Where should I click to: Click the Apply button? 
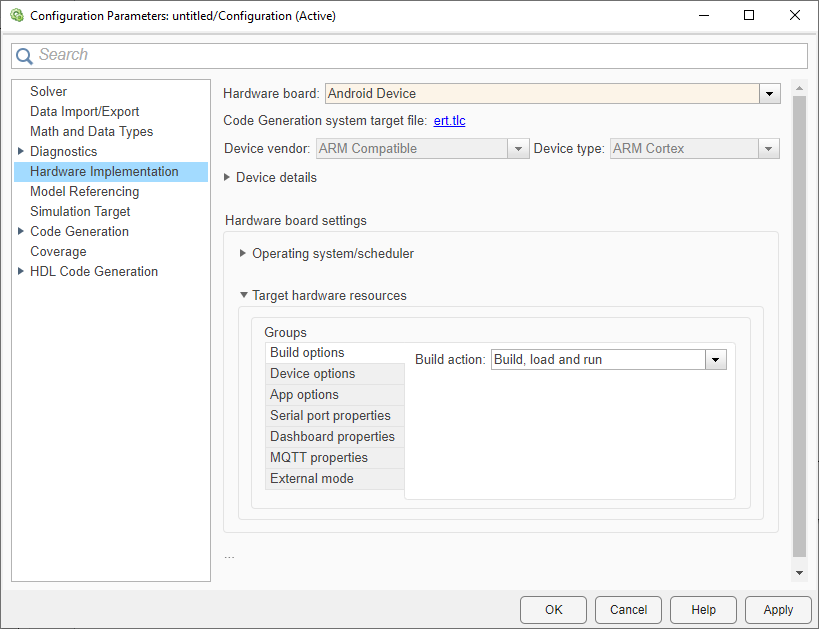click(x=777, y=609)
